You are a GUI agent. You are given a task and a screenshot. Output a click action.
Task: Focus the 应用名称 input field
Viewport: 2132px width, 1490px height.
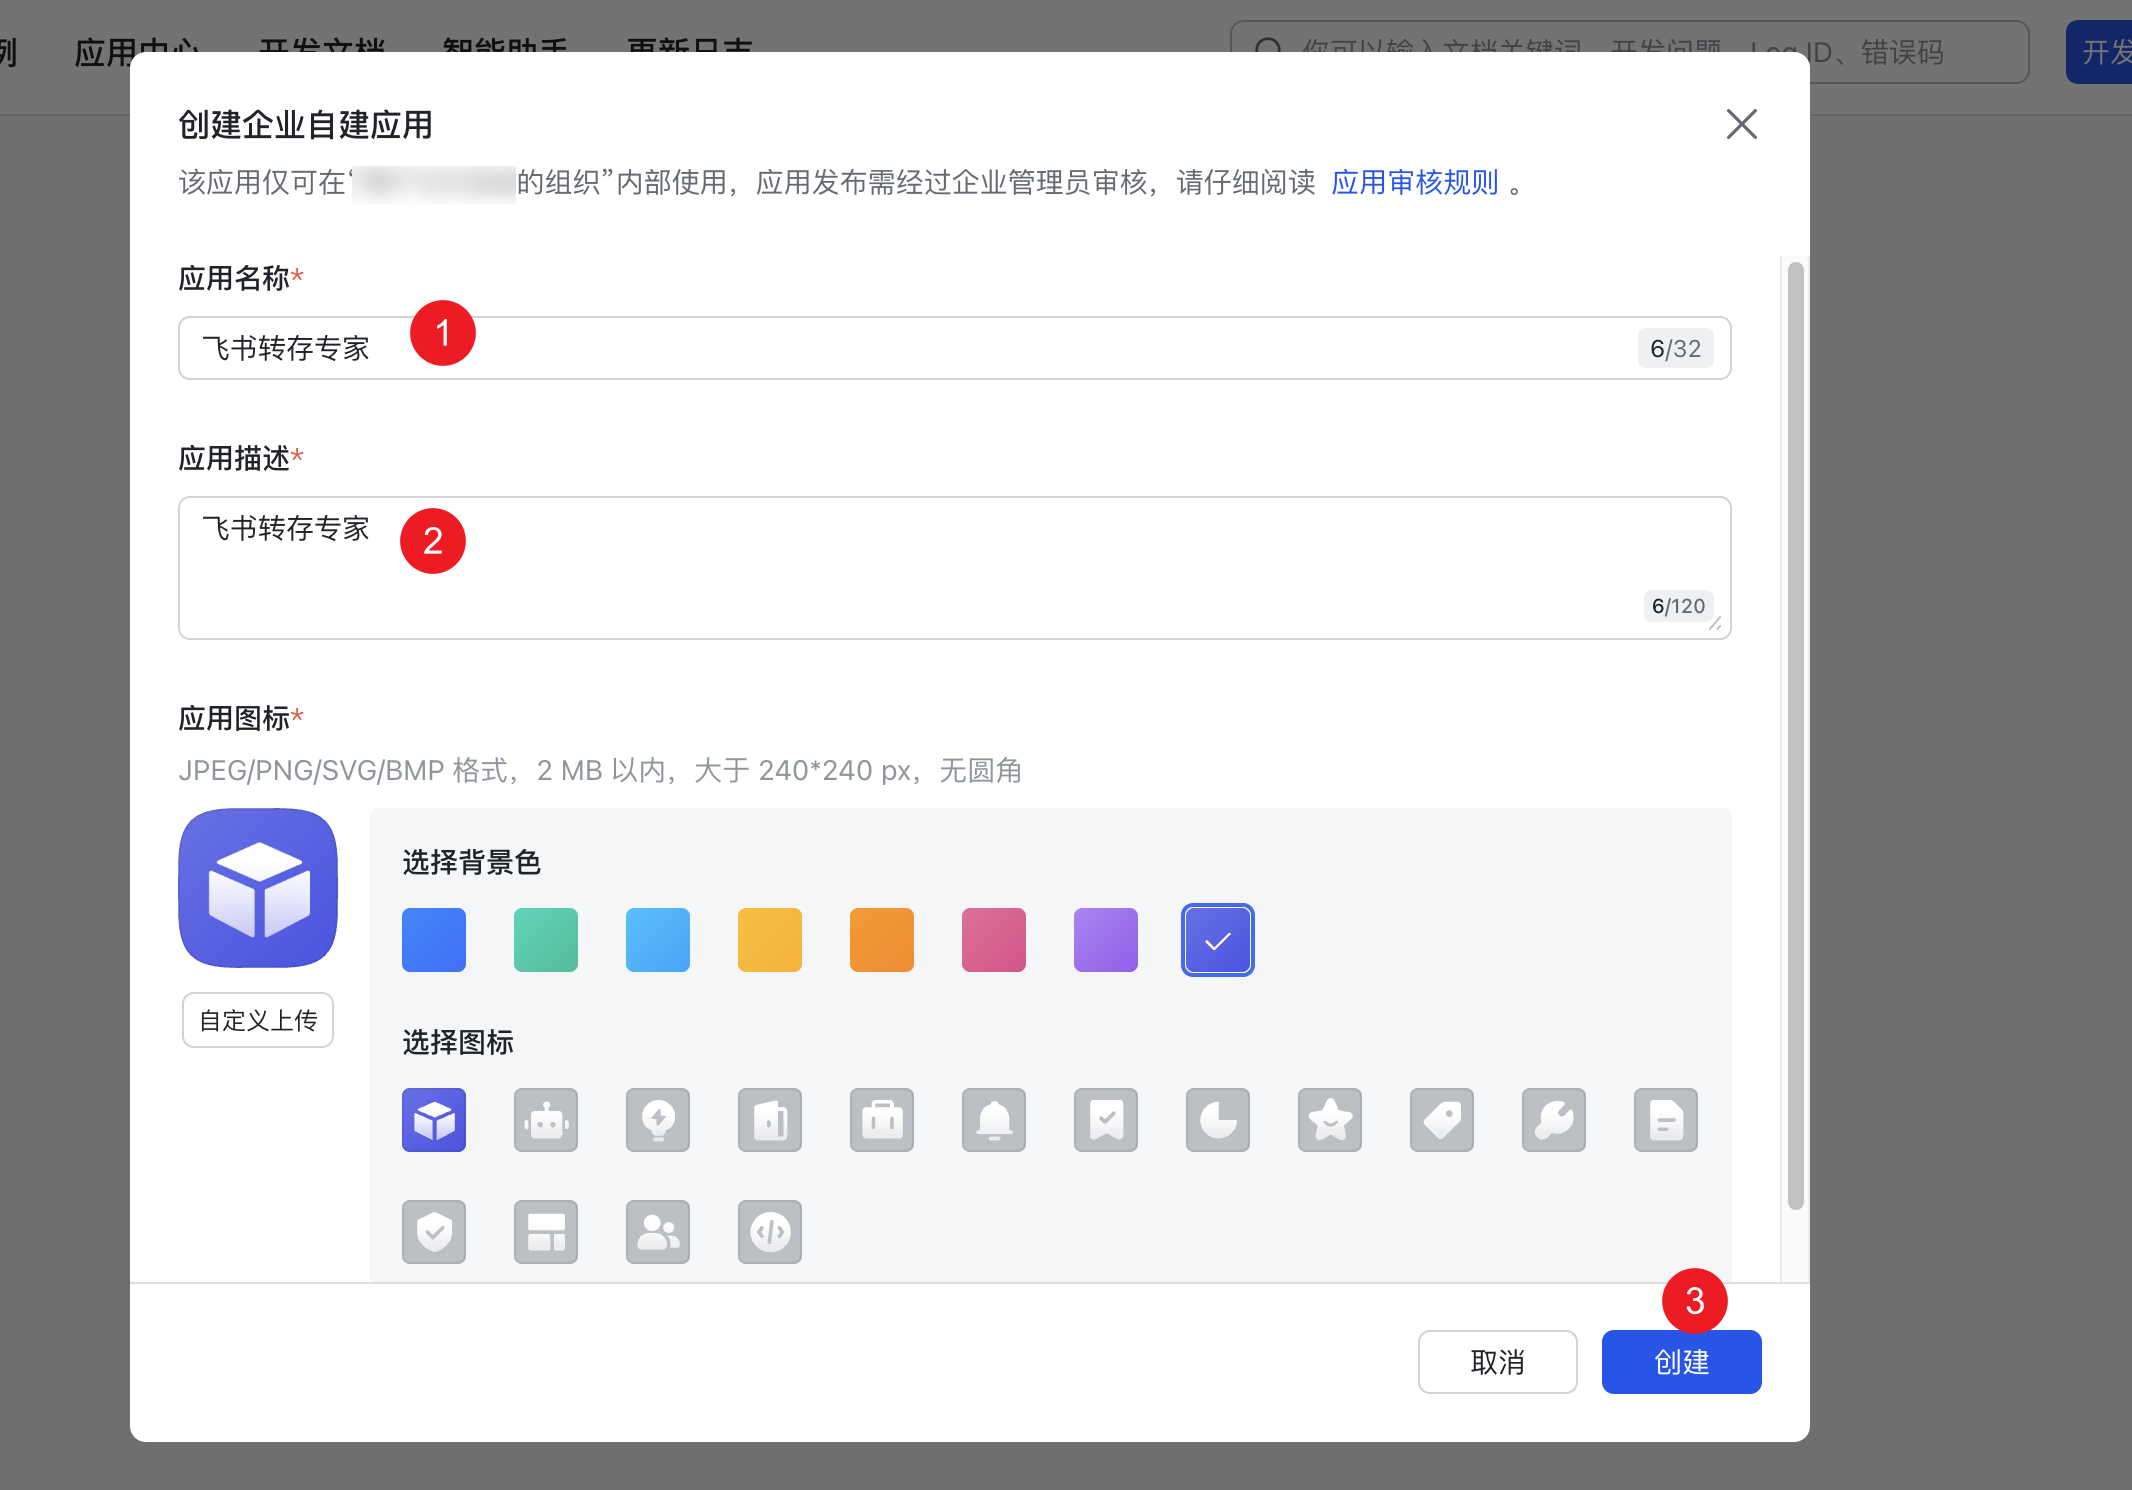coord(955,348)
